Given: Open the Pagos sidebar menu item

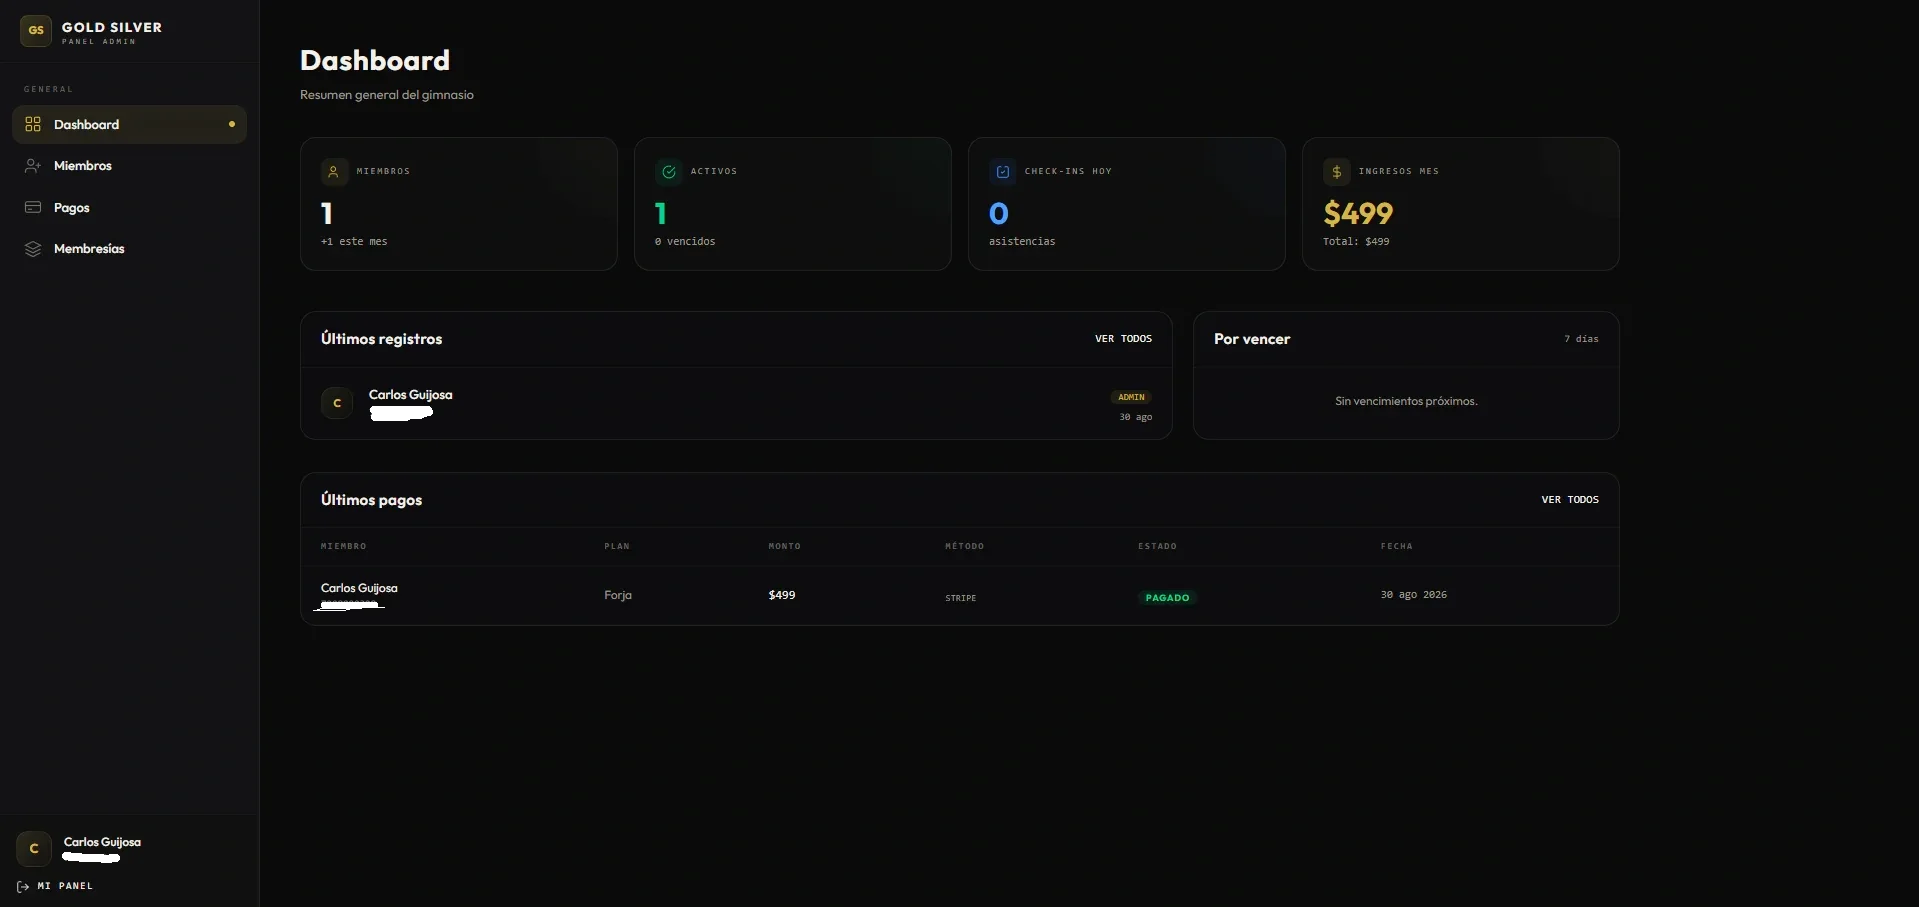Looking at the screenshot, I should tap(129, 207).
